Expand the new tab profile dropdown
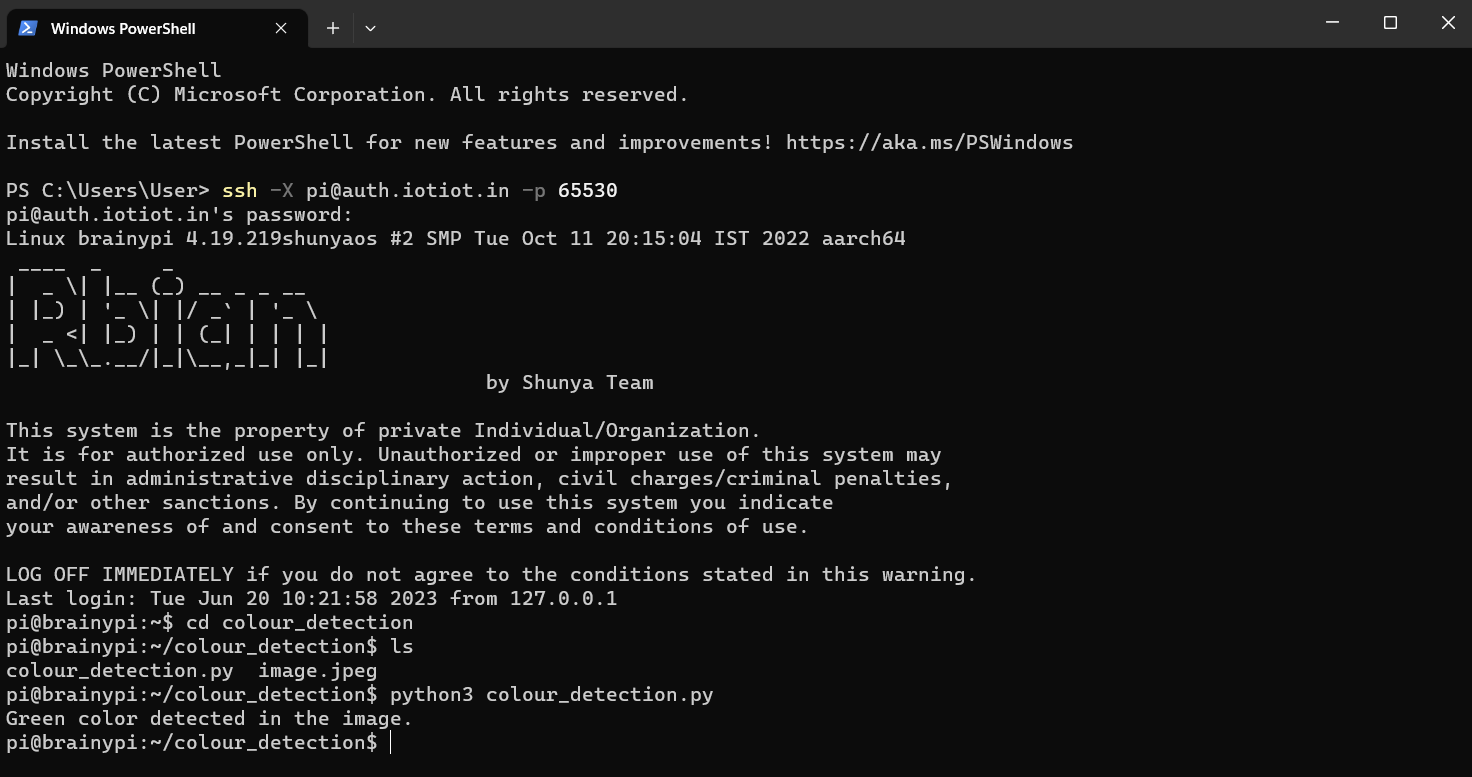The image size is (1472, 777). coord(370,28)
